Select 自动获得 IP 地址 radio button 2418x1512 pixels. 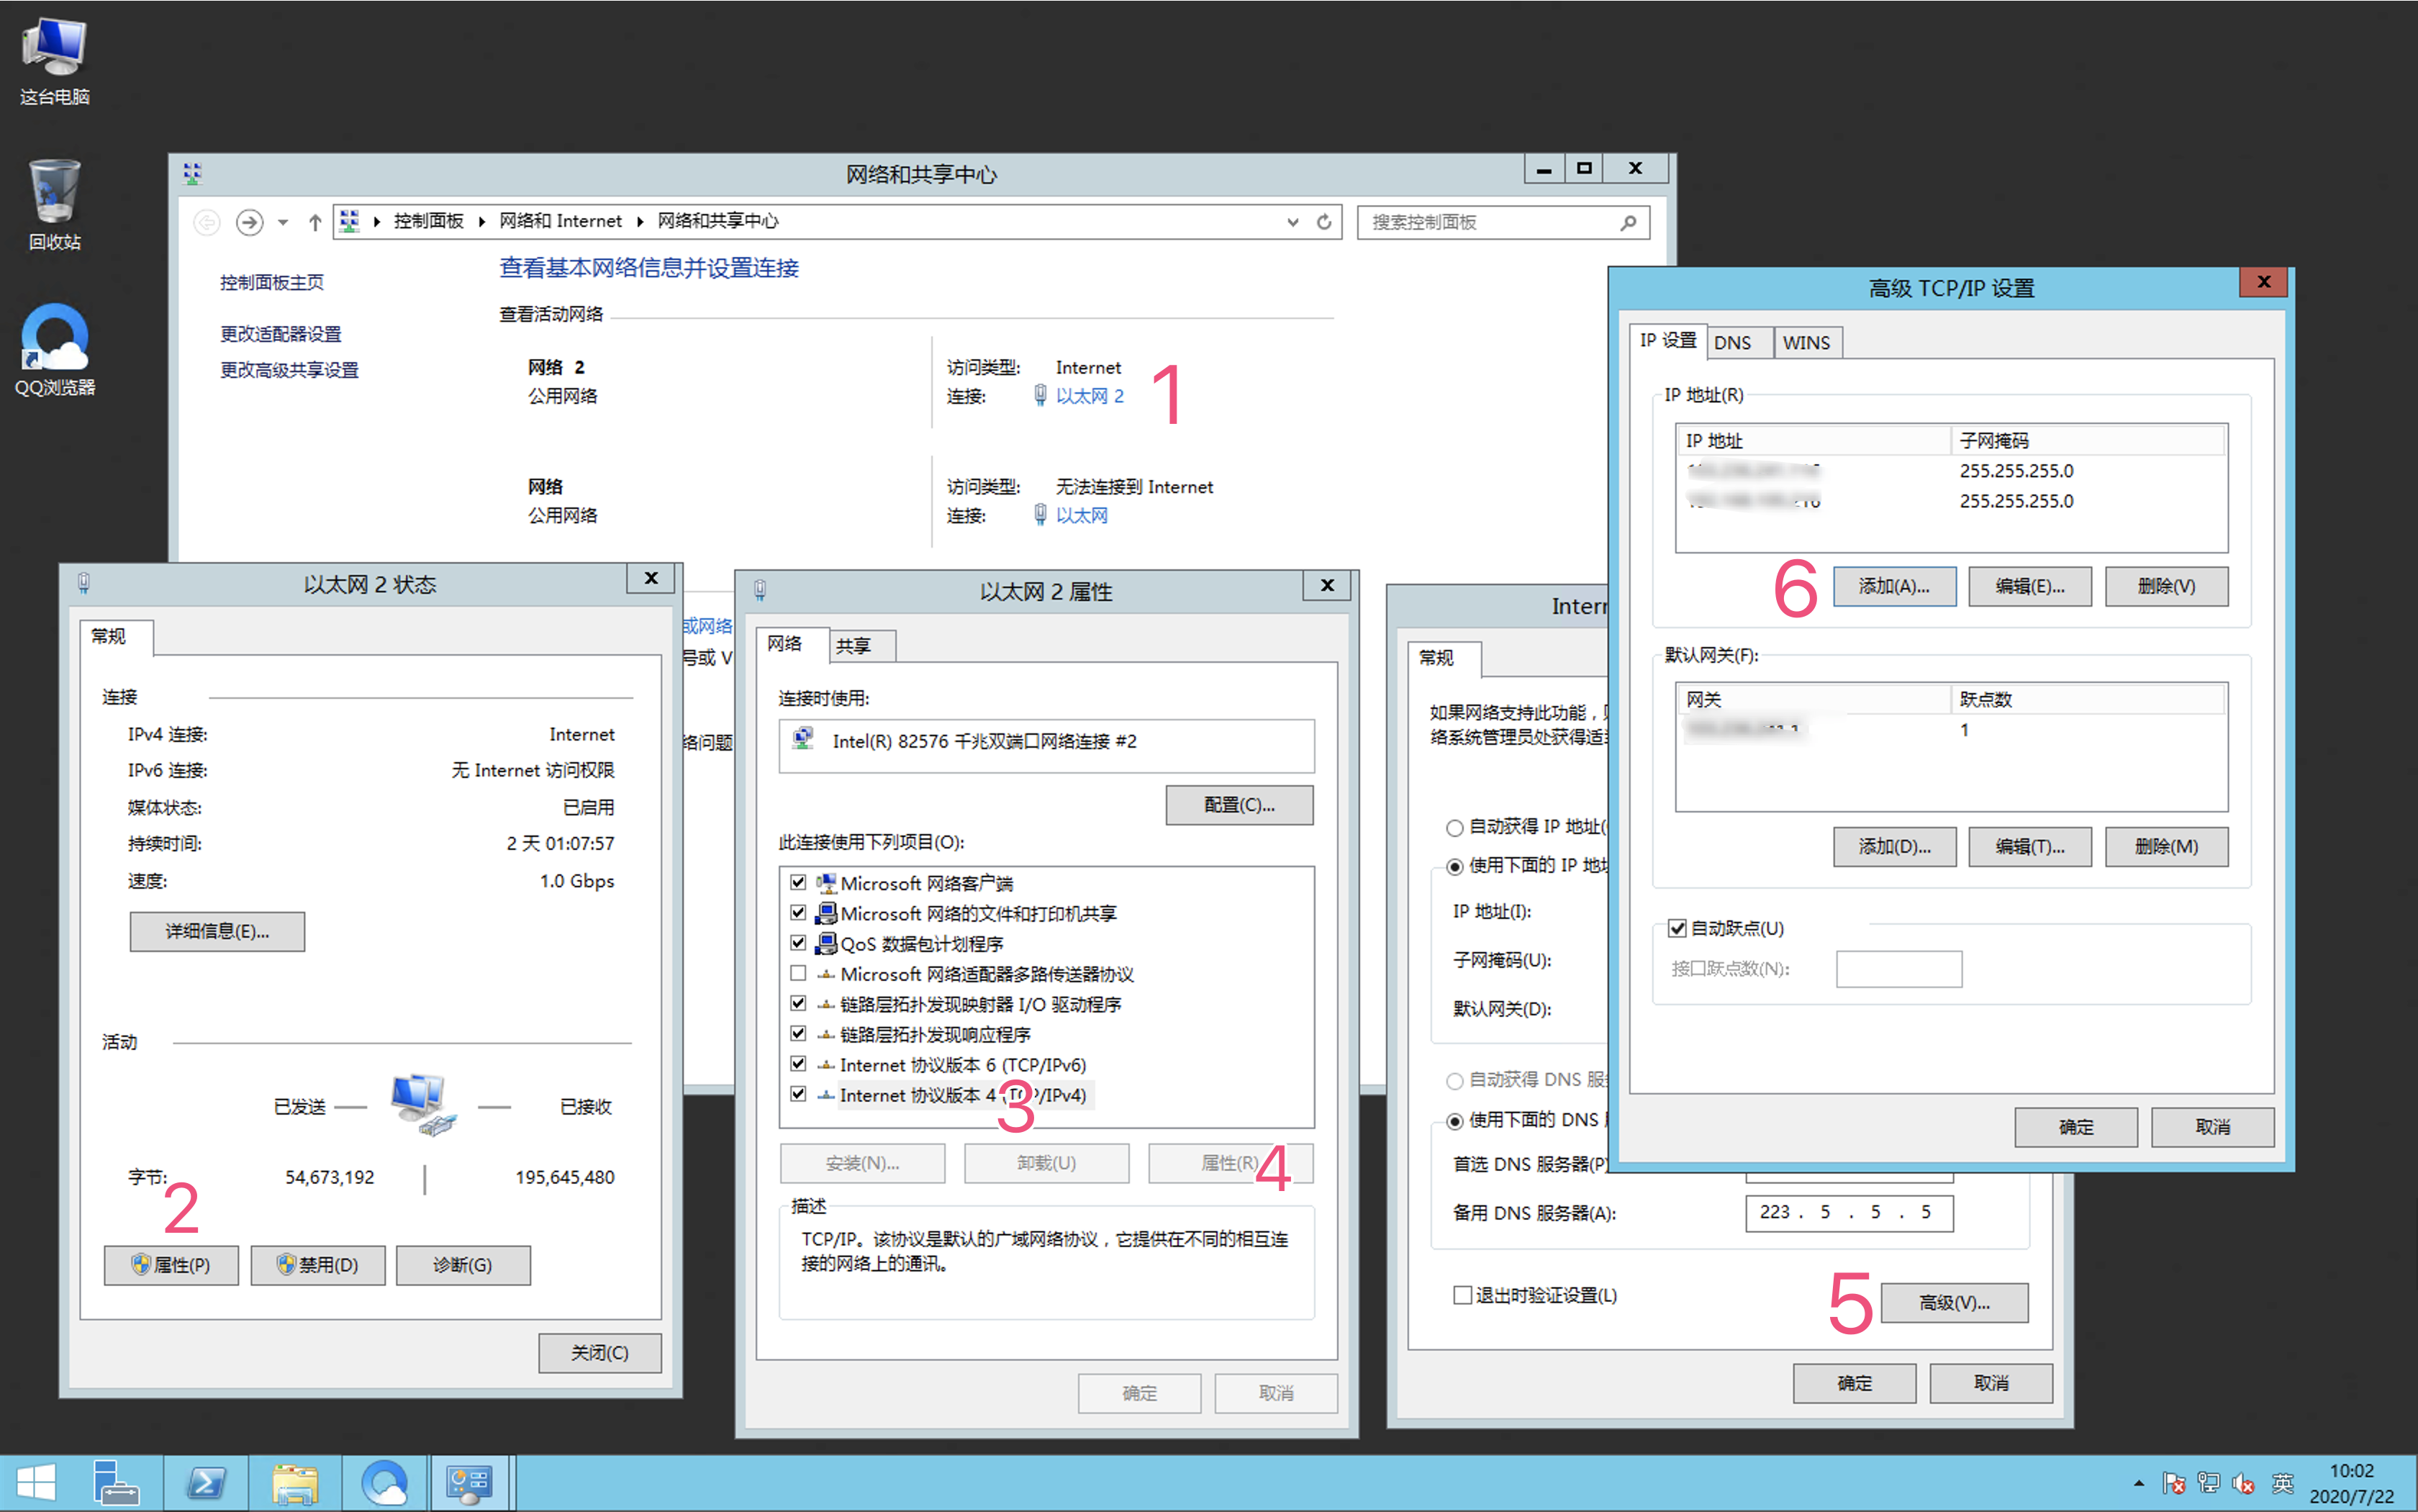pos(1455,828)
